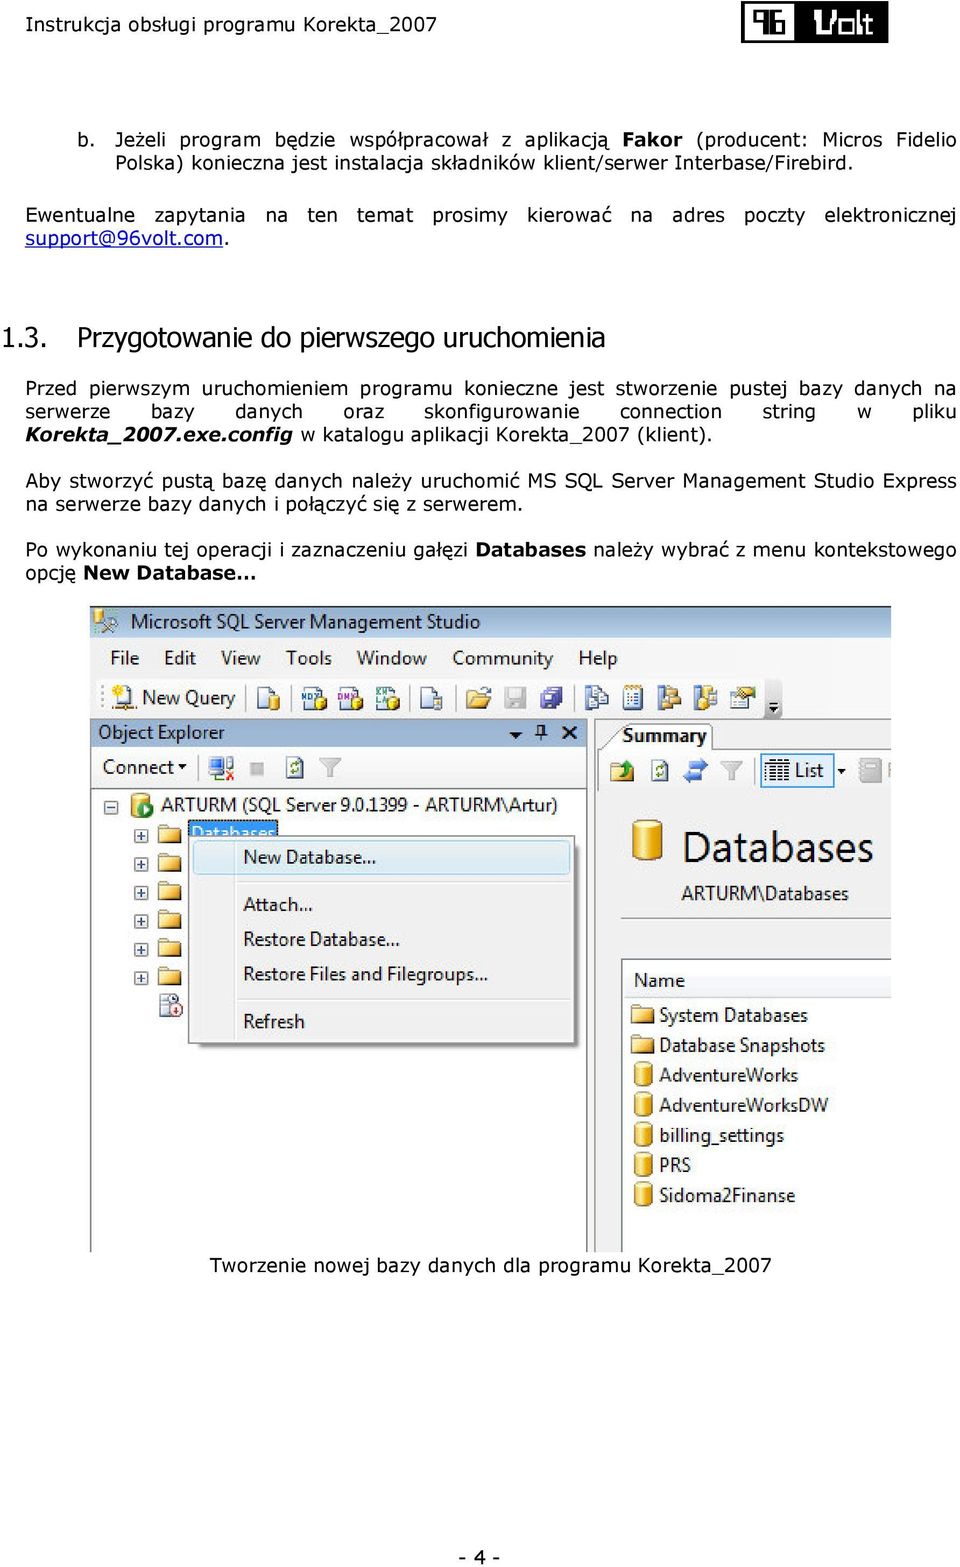Screen dimensions: 960x1567
Task: Select System Databases in the Summary list
Action: 720,1015
